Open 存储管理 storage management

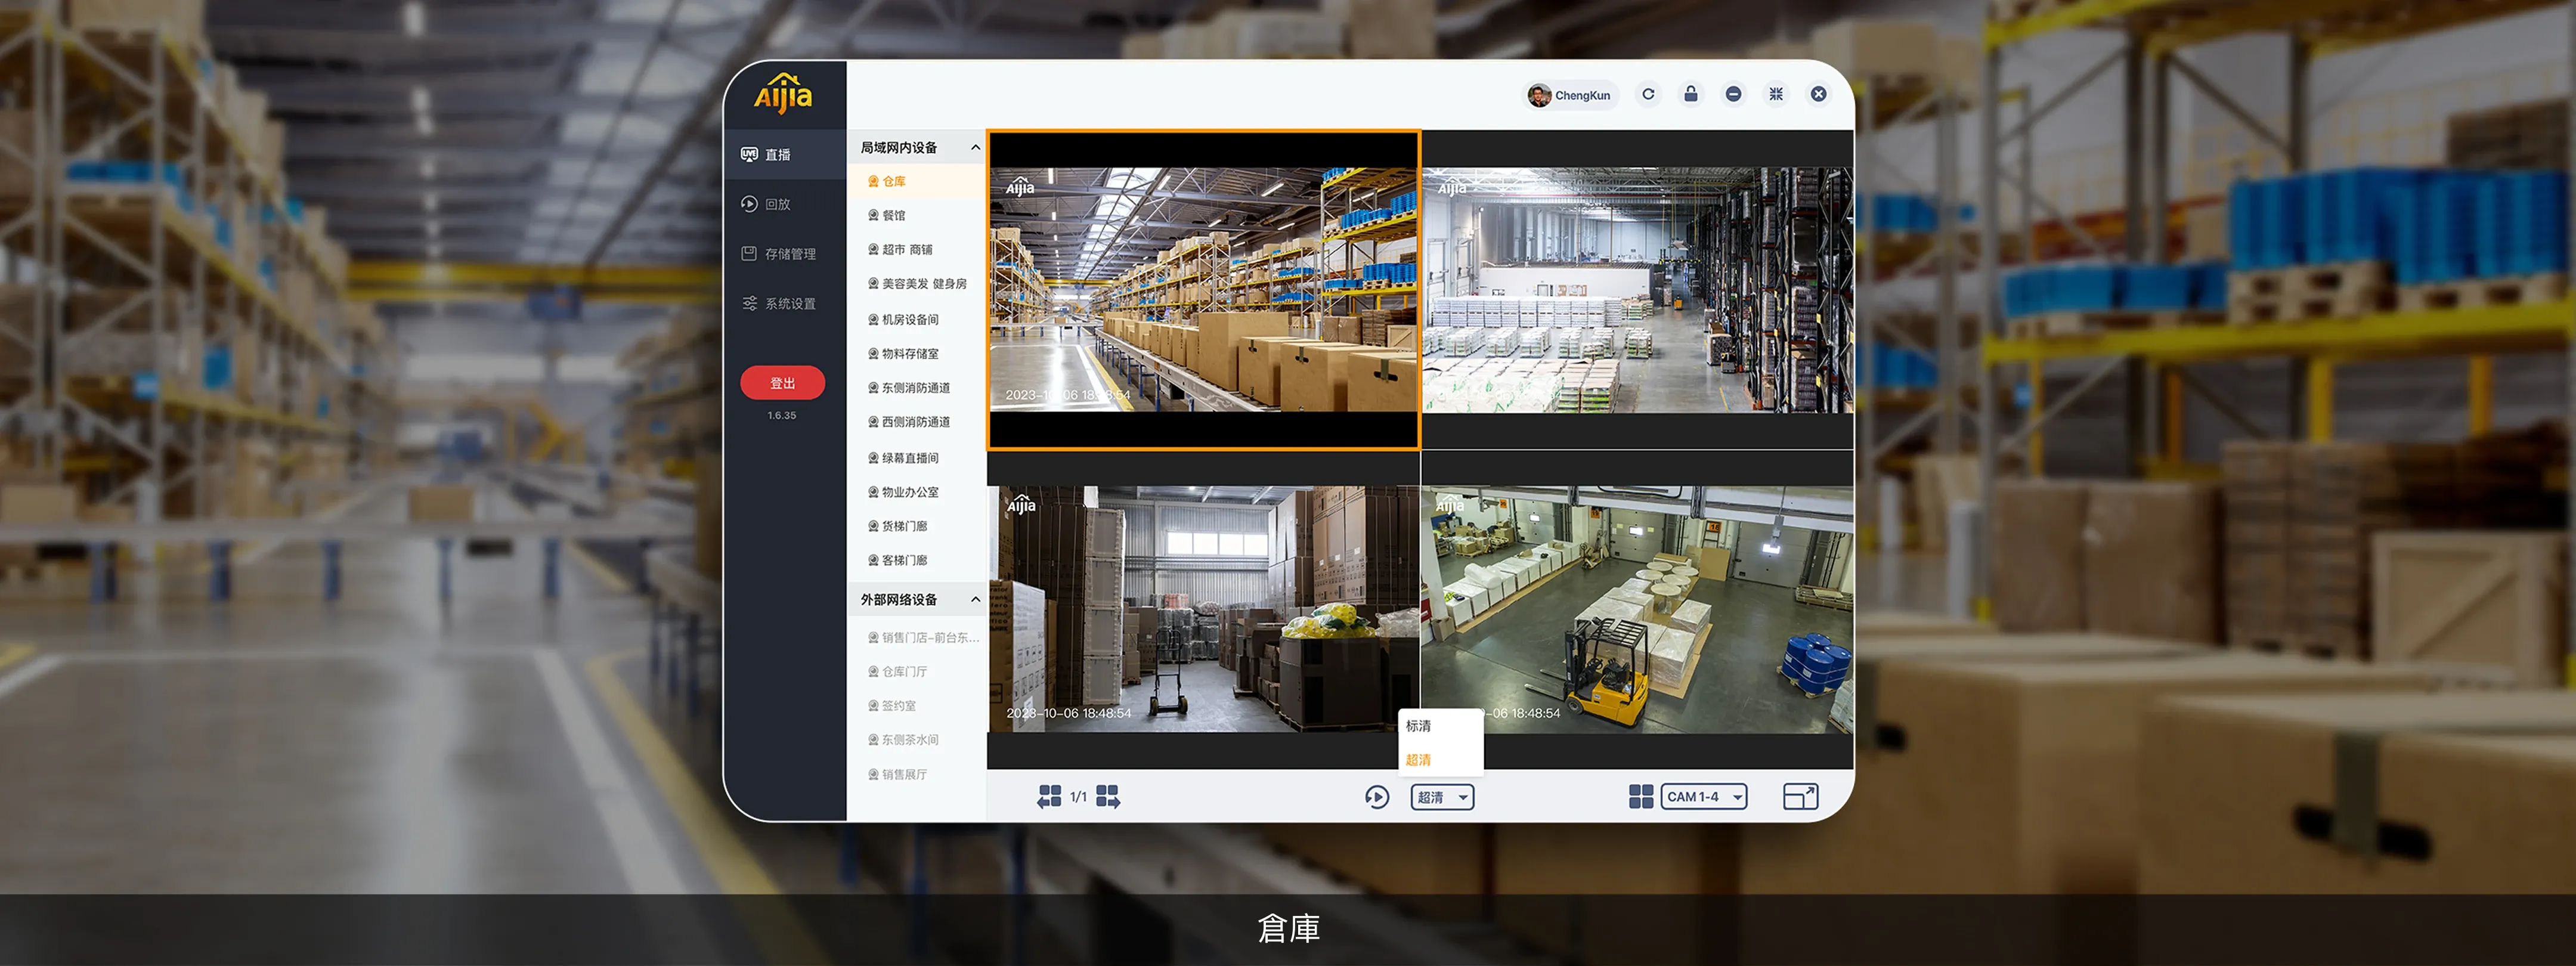(789, 254)
